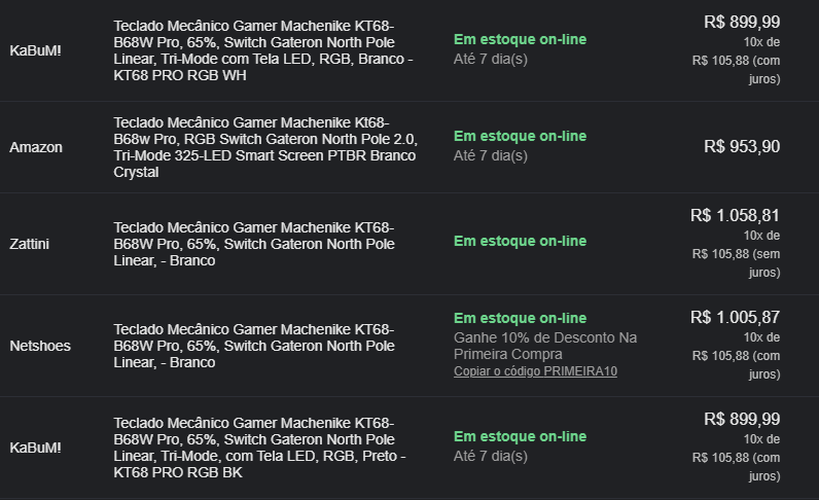819x500 pixels.
Task: Click the KT68 PRO RGB WH product title
Action: 263,51
